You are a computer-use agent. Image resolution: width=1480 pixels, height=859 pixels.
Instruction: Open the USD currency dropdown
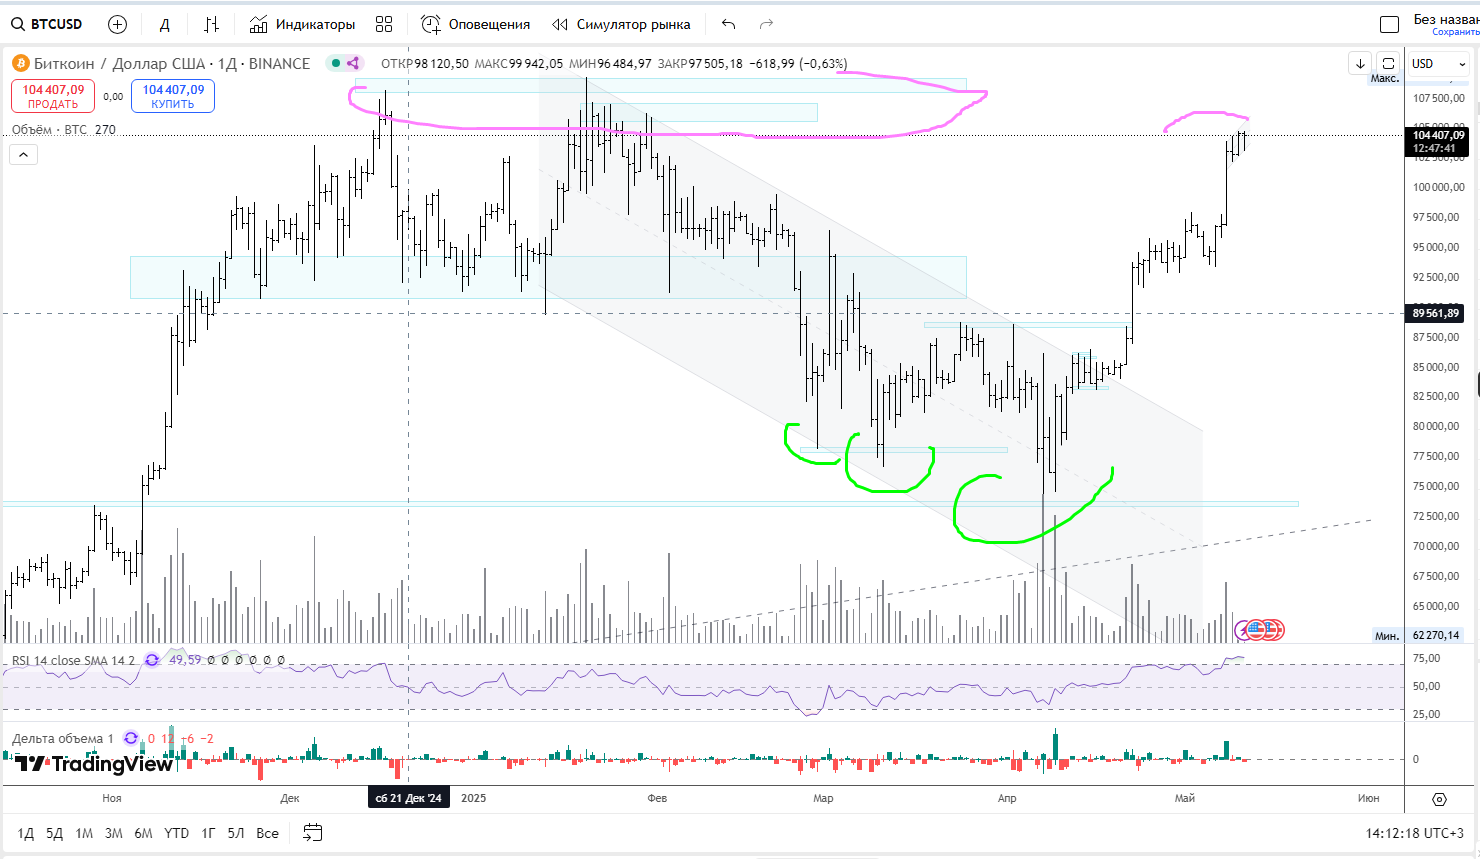1438,63
